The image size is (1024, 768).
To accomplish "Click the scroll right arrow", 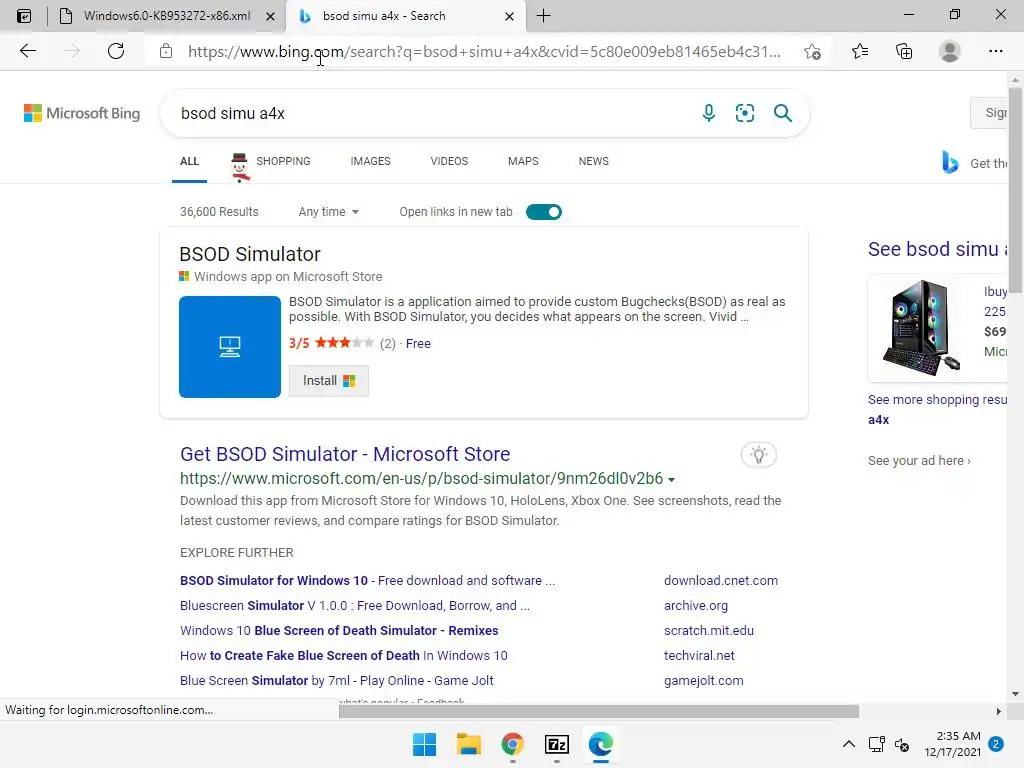I will pyautogui.click(x=999, y=711).
